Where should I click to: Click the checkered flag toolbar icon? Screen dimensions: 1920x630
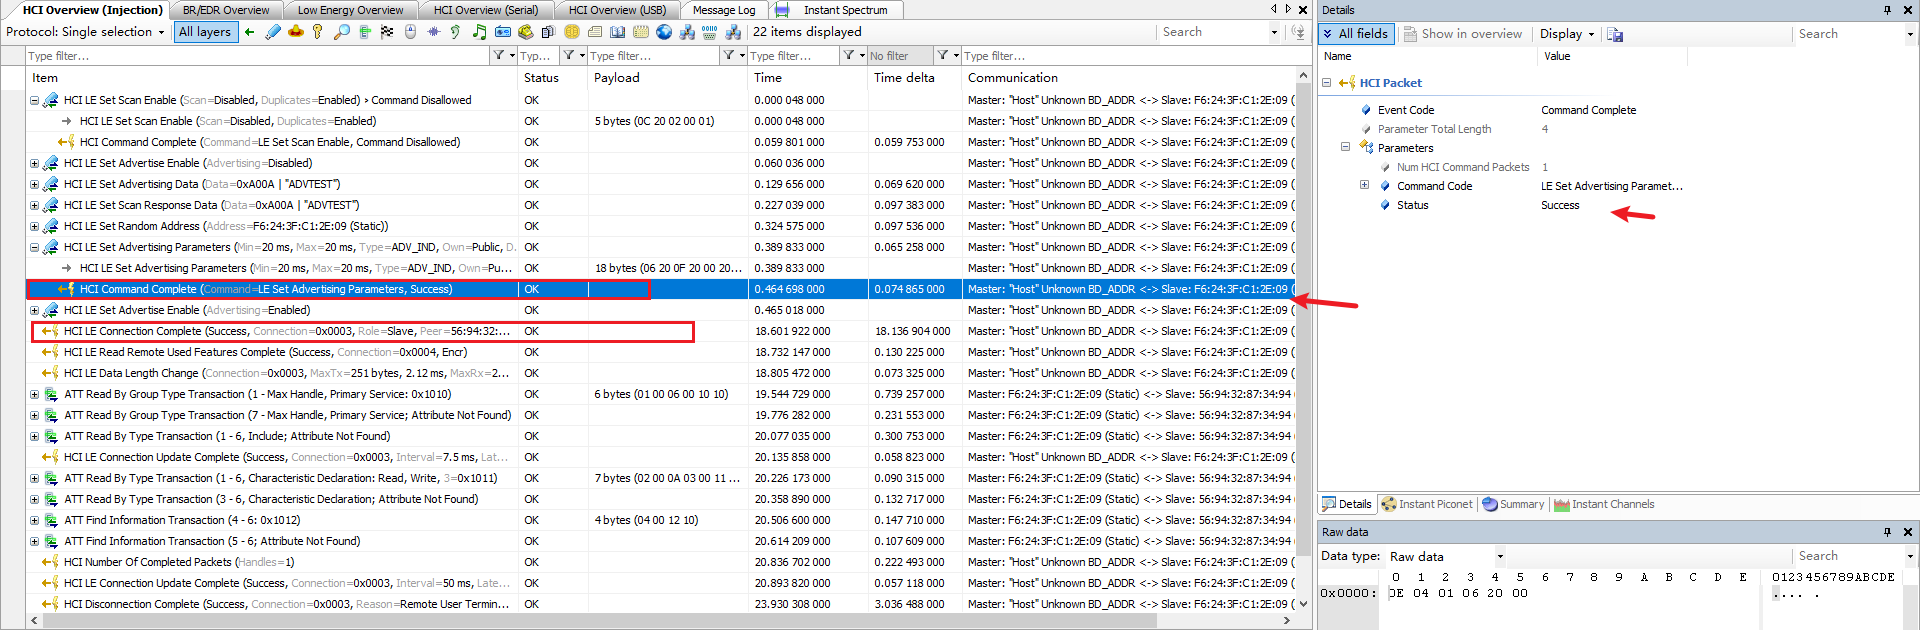387,32
